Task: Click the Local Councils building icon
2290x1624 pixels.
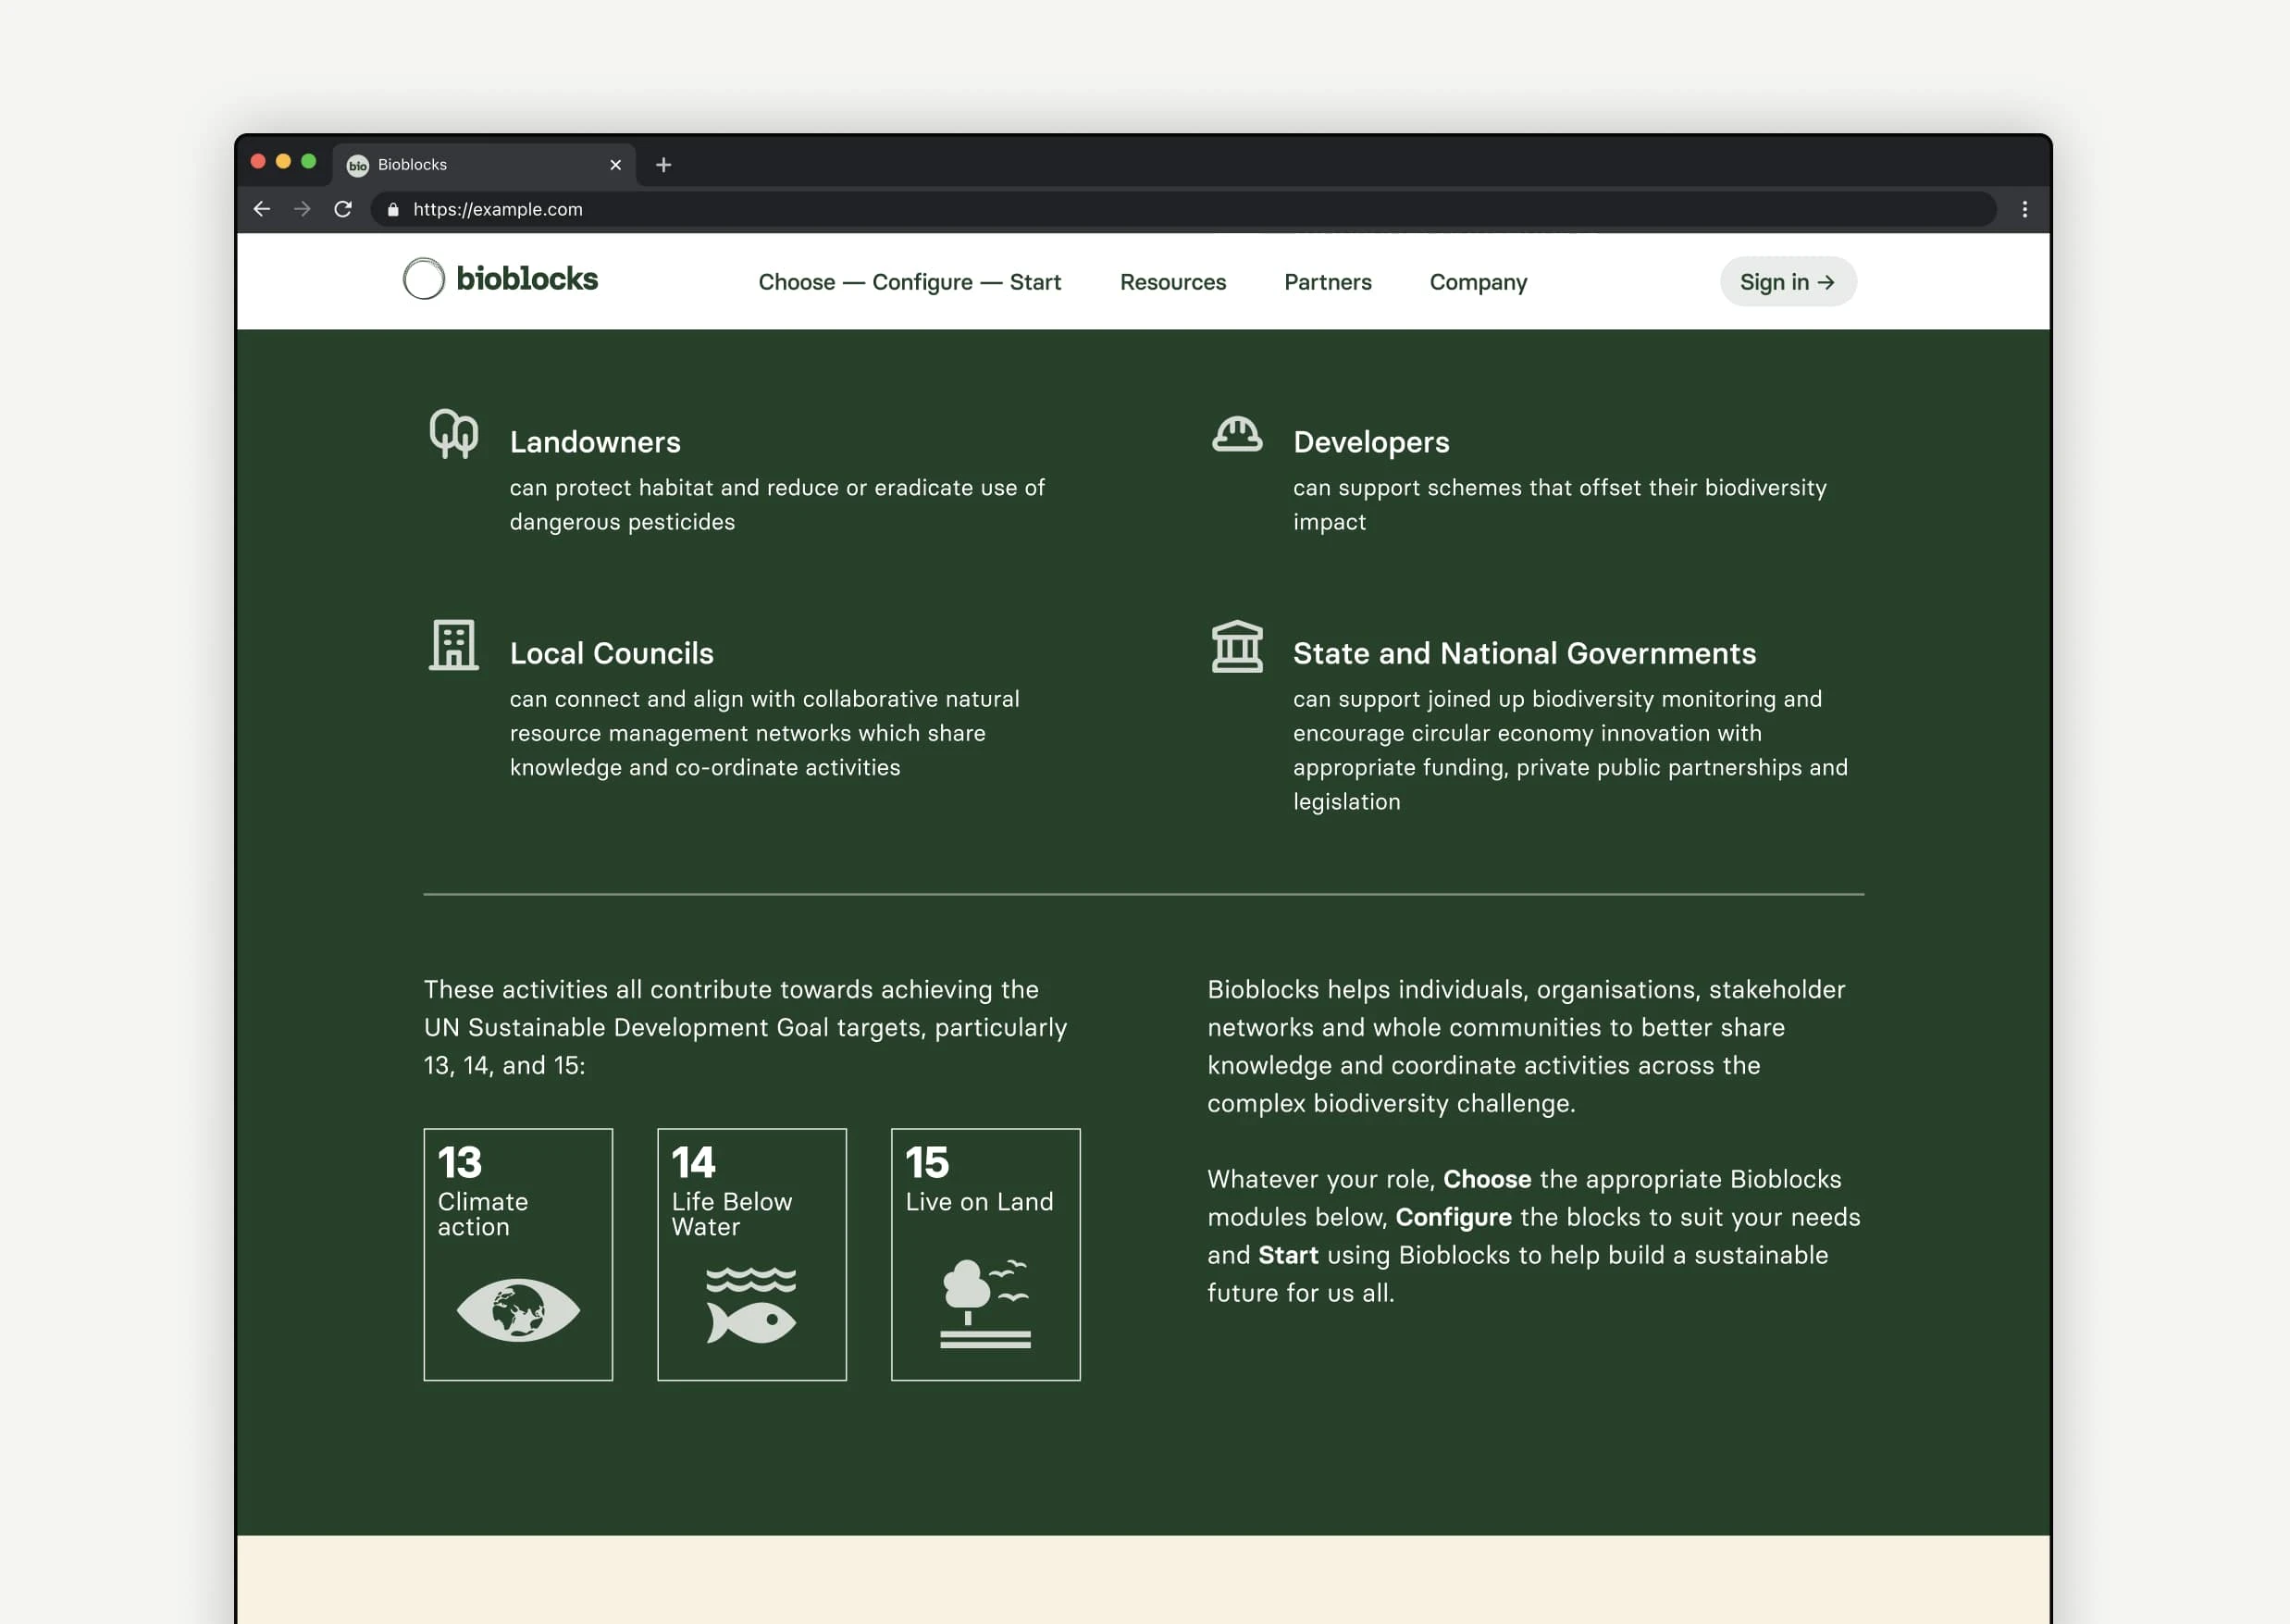Action: [x=453, y=645]
